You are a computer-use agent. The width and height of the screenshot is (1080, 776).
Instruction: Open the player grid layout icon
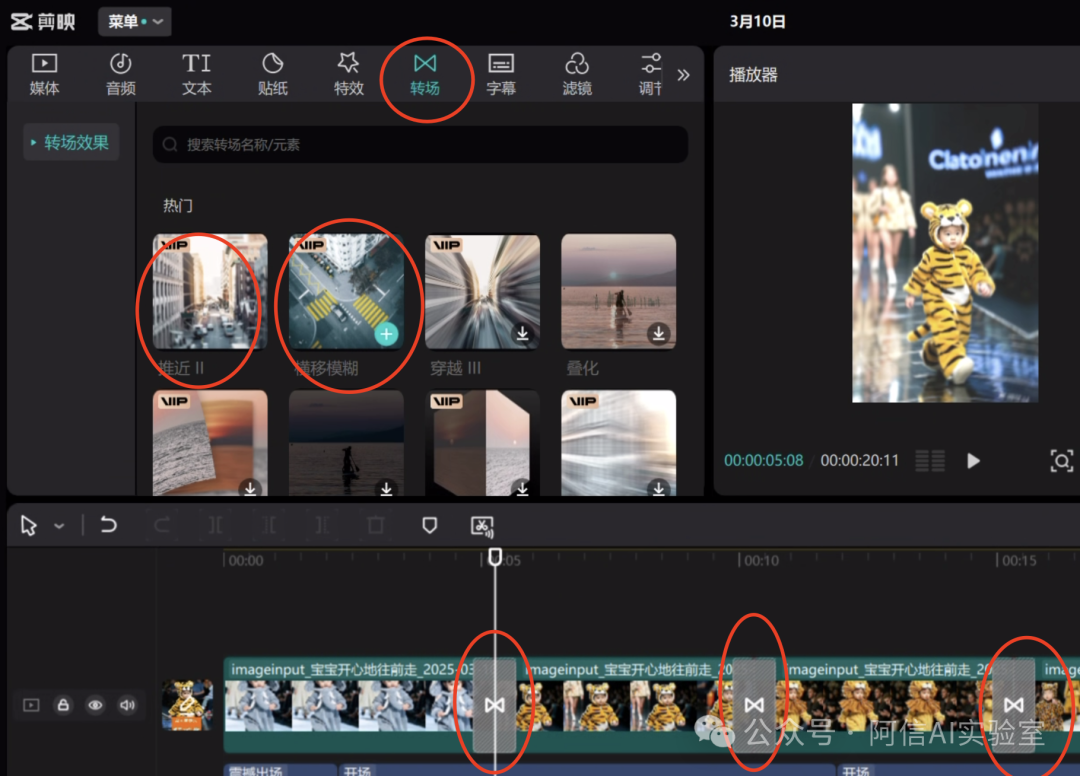click(930, 461)
